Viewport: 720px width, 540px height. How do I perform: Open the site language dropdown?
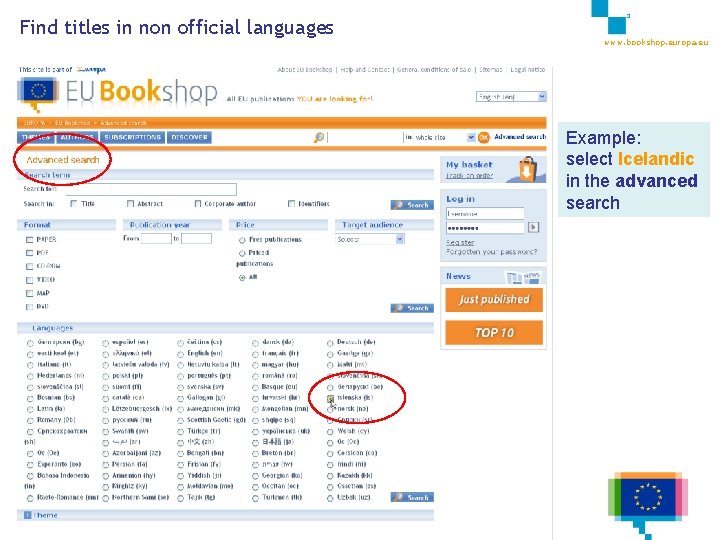[x=511, y=97]
